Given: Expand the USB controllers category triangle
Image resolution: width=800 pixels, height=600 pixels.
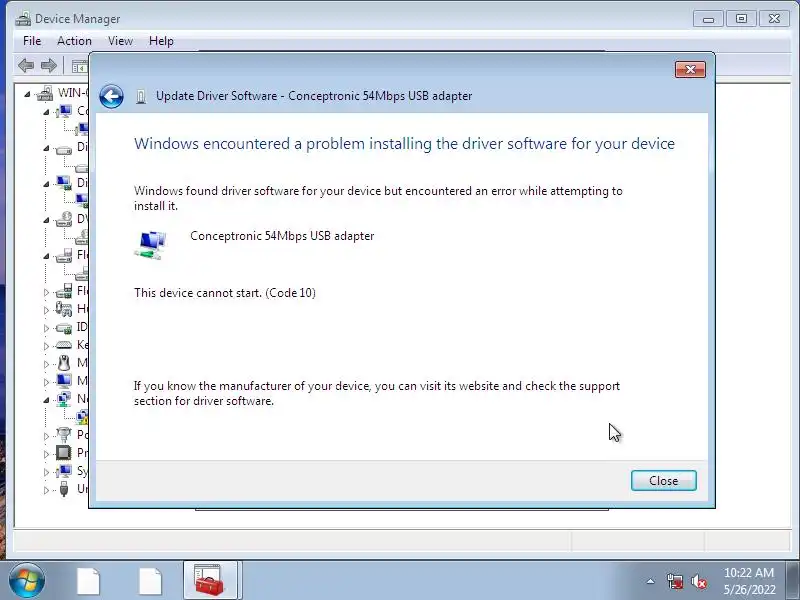Looking at the screenshot, I should tap(46, 490).
